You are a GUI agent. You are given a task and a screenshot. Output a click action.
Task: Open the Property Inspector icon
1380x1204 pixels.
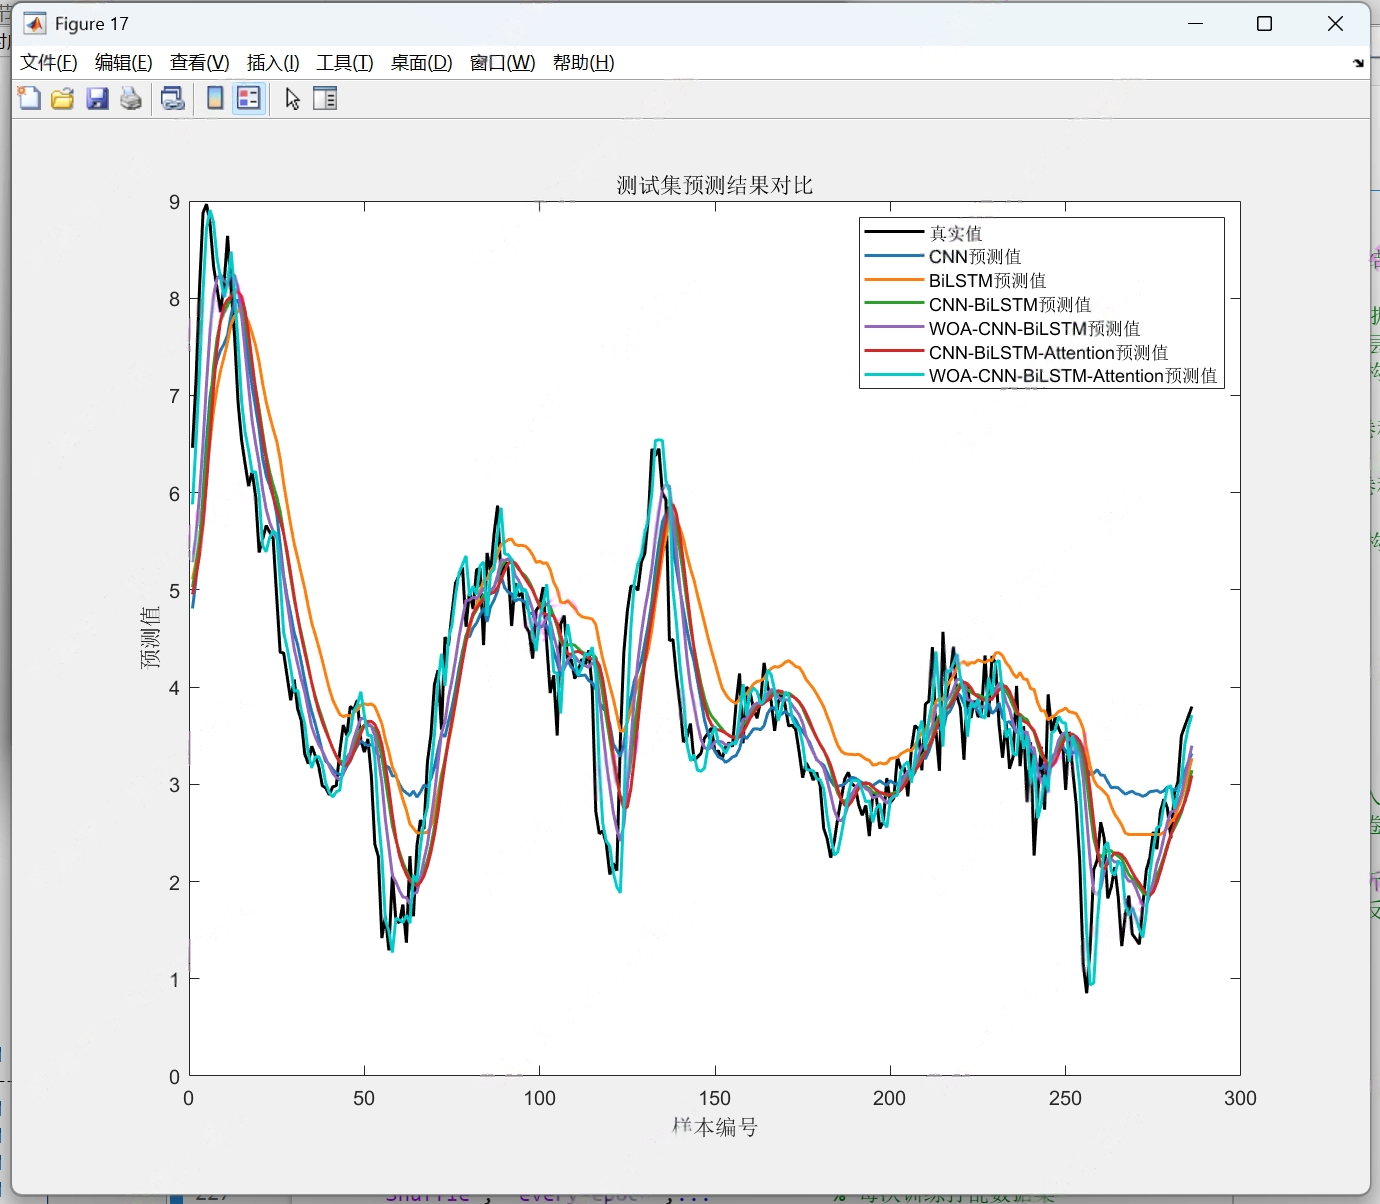[325, 98]
